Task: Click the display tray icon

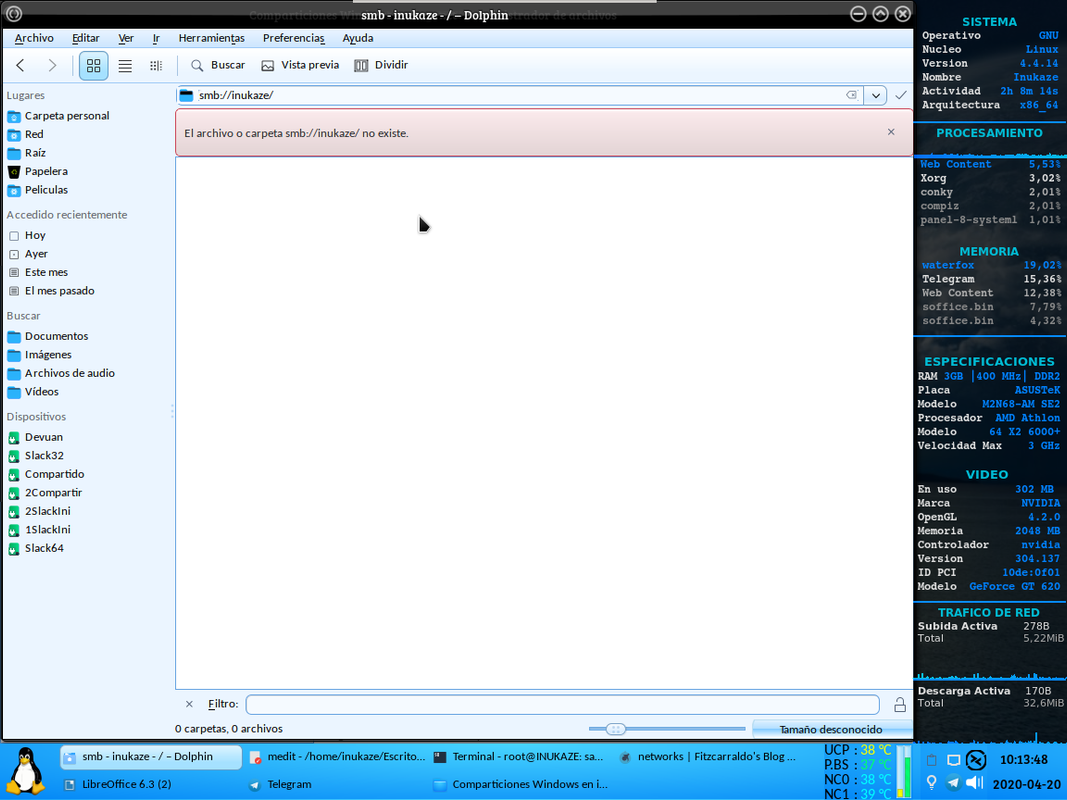Action: [x=953, y=760]
